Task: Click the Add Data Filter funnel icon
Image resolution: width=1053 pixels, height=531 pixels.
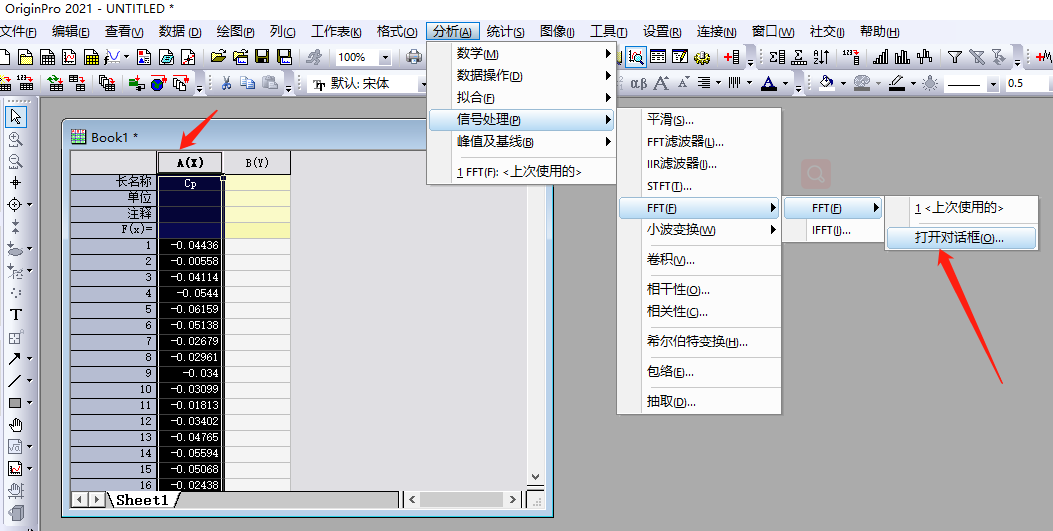Action: [954, 57]
